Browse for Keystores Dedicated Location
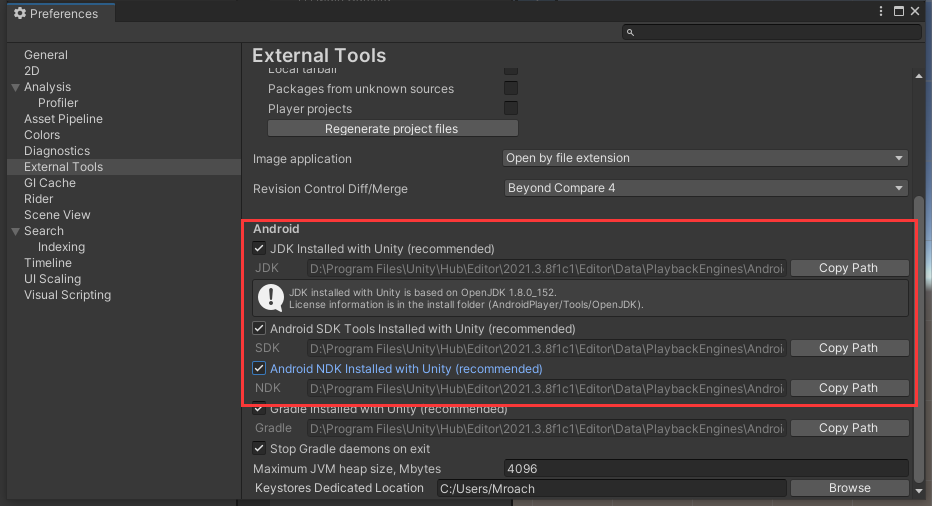The height and width of the screenshot is (506, 932). click(849, 488)
